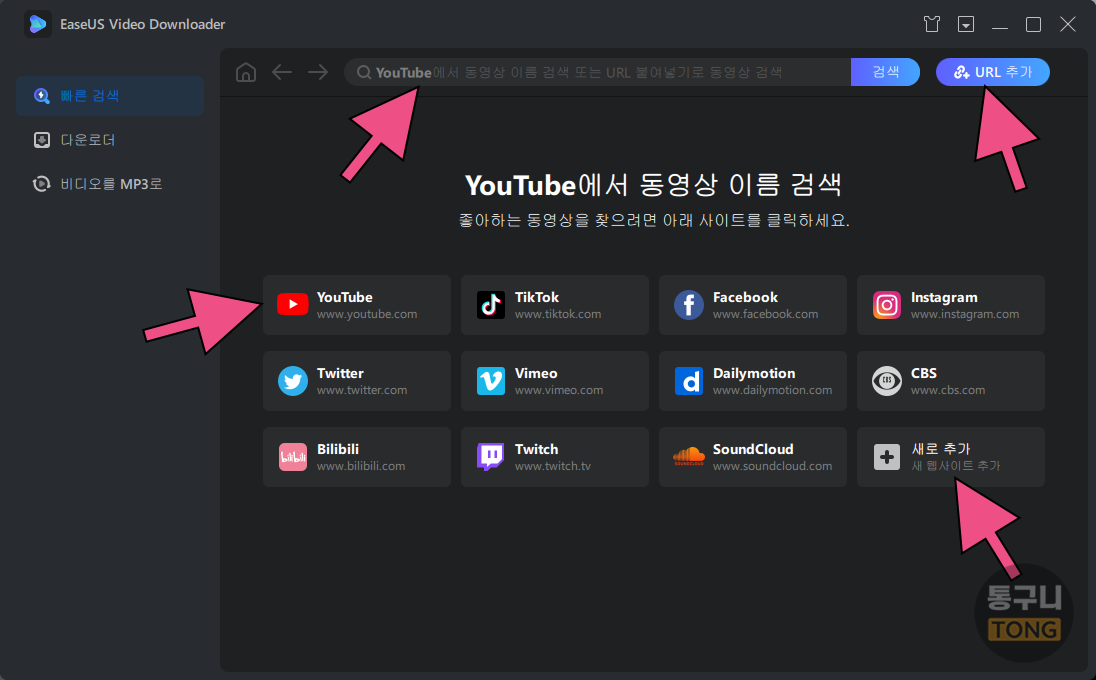Open the www.dailymotion.com site link
Image resolution: width=1096 pixels, height=680 pixels.
pos(772,391)
